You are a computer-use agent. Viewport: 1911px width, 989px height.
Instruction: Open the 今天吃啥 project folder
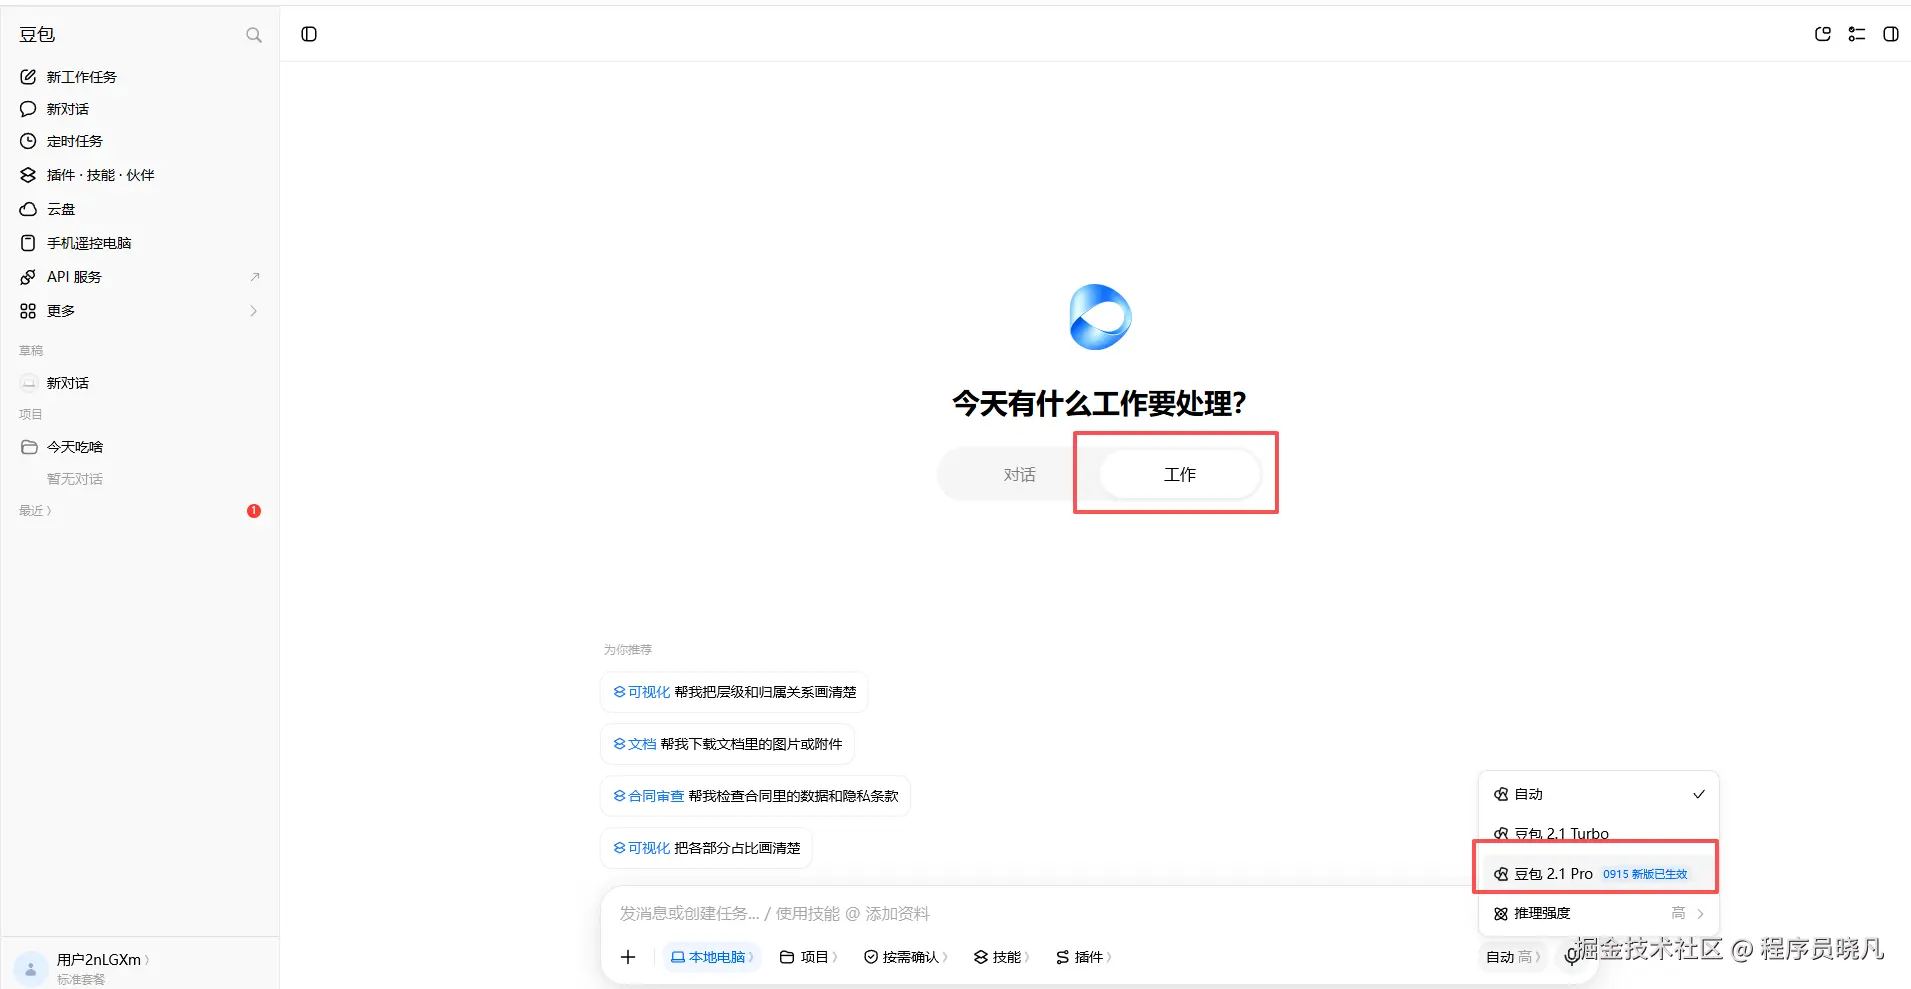click(x=139, y=447)
